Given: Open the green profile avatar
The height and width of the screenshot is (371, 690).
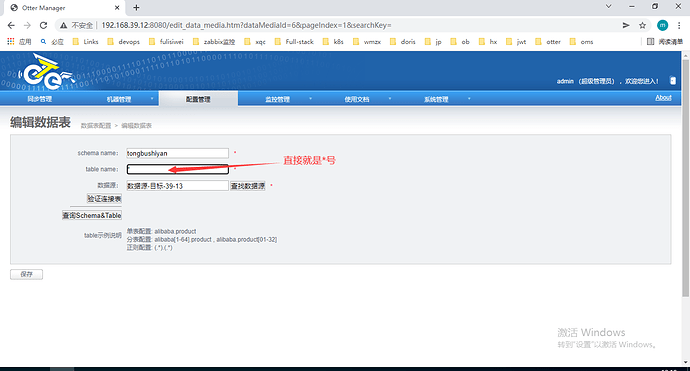Looking at the screenshot, I should pyautogui.click(x=662, y=26).
